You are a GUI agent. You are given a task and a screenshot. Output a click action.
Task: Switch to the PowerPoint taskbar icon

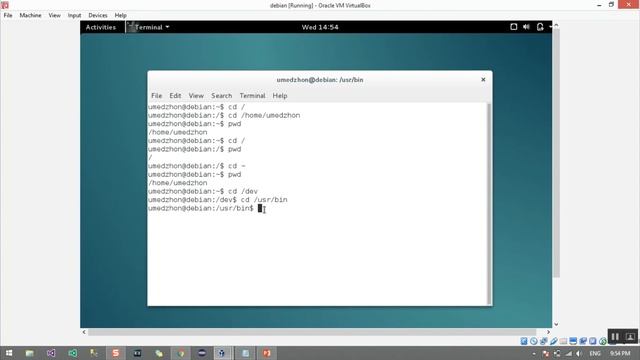click(x=267, y=353)
